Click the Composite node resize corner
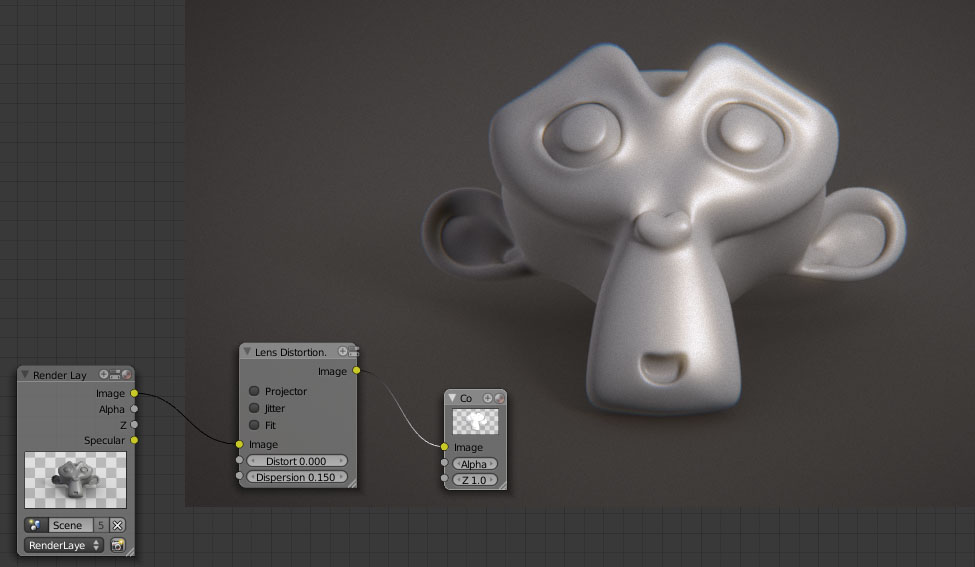Image resolution: width=975 pixels, height=567 pixels. (502, 486)
